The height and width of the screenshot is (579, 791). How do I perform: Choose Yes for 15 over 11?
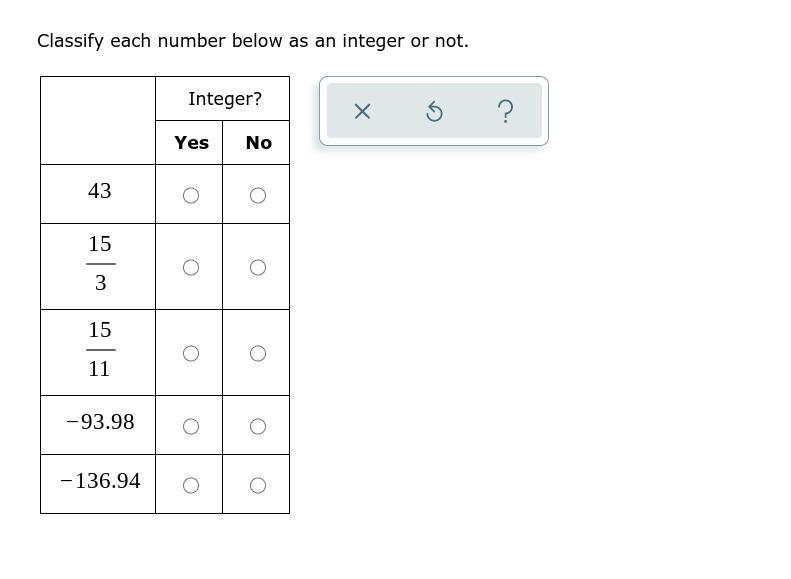[x=191, y=354]
